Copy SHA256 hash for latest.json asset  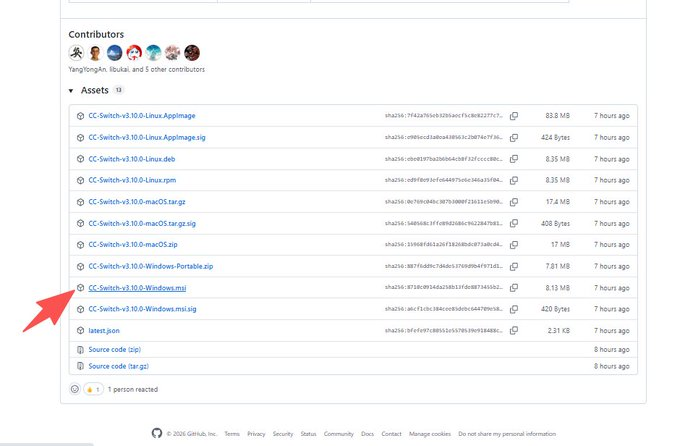tap(514, 331)
